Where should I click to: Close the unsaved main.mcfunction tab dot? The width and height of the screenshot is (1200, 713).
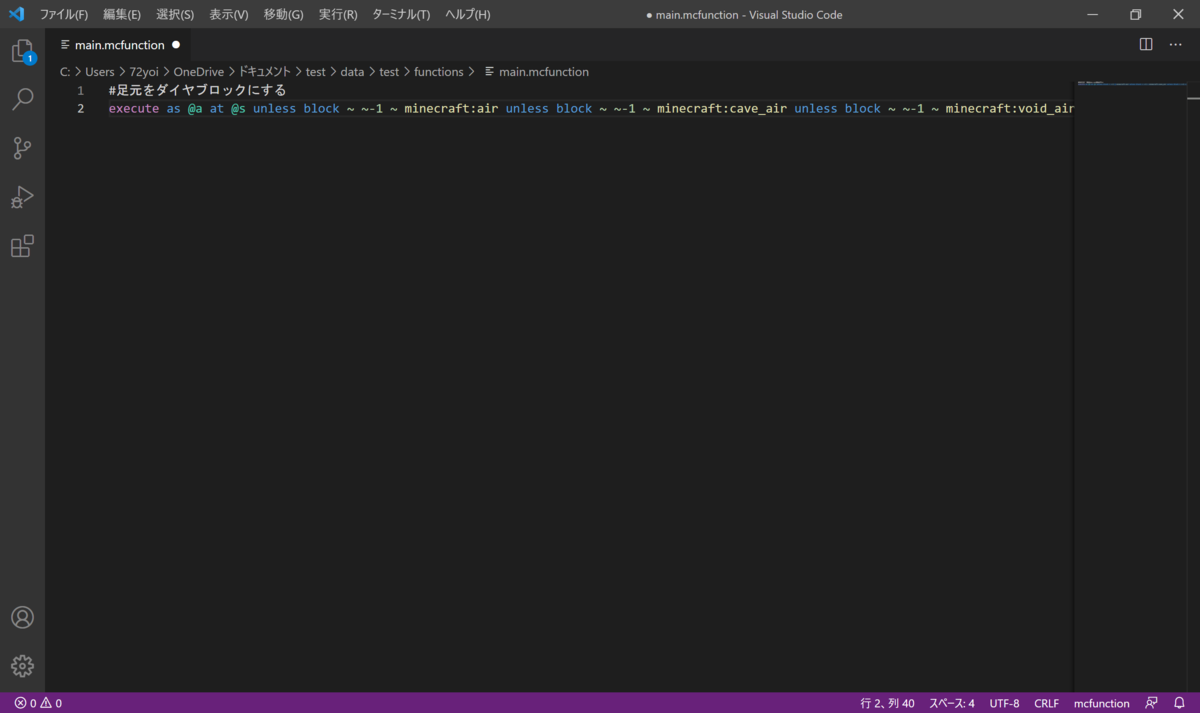tap(176, 44)
